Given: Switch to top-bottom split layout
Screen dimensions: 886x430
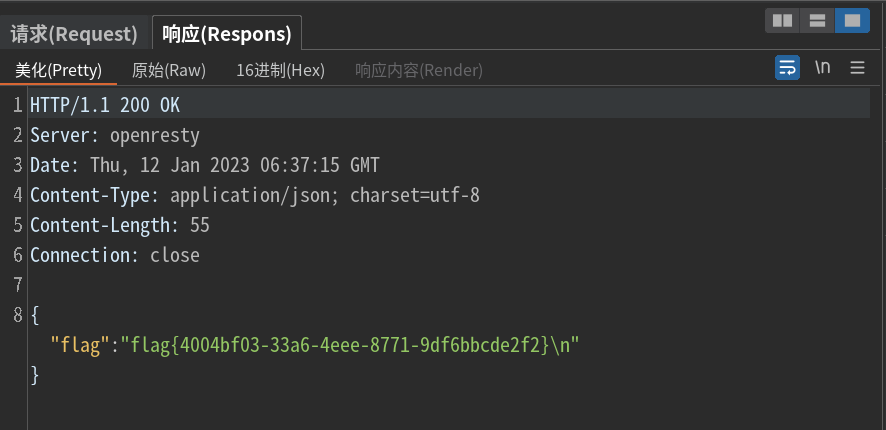Looking at the screenshot, I should [x=818, y=20].
